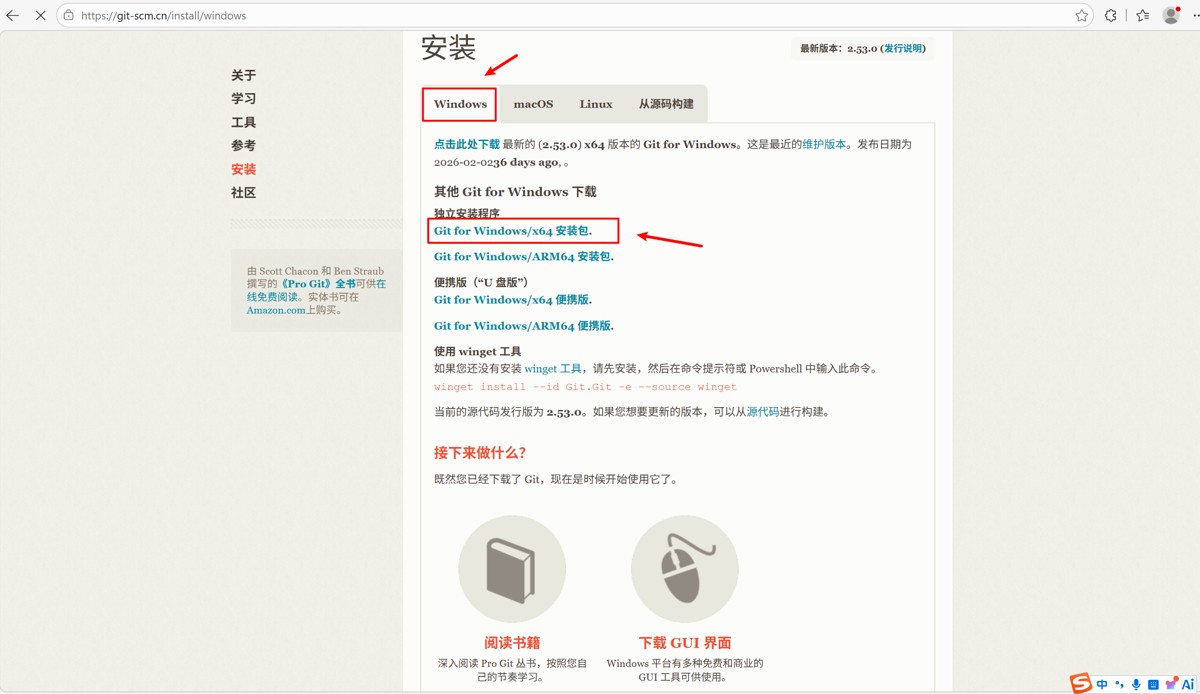Open 参考 in the sidebar

(243, 145)
